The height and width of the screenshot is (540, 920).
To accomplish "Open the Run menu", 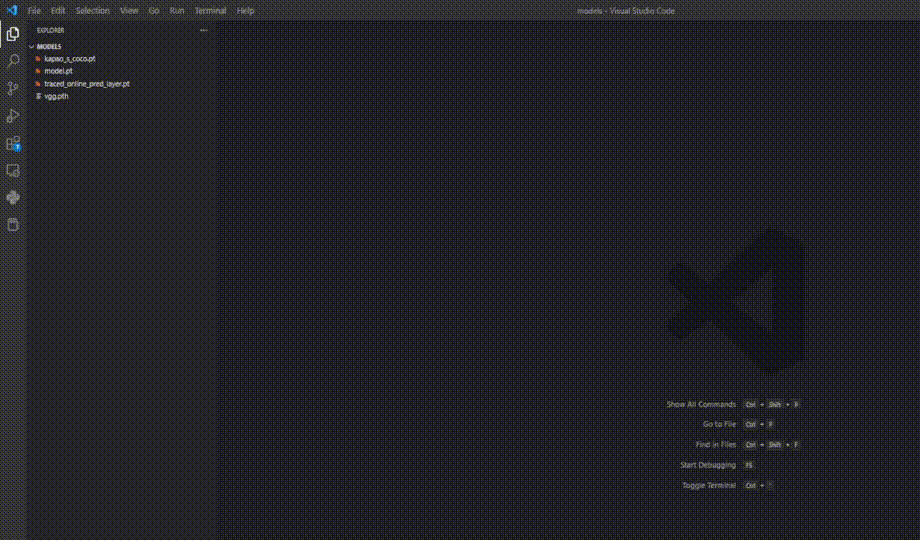I will 177,11.
